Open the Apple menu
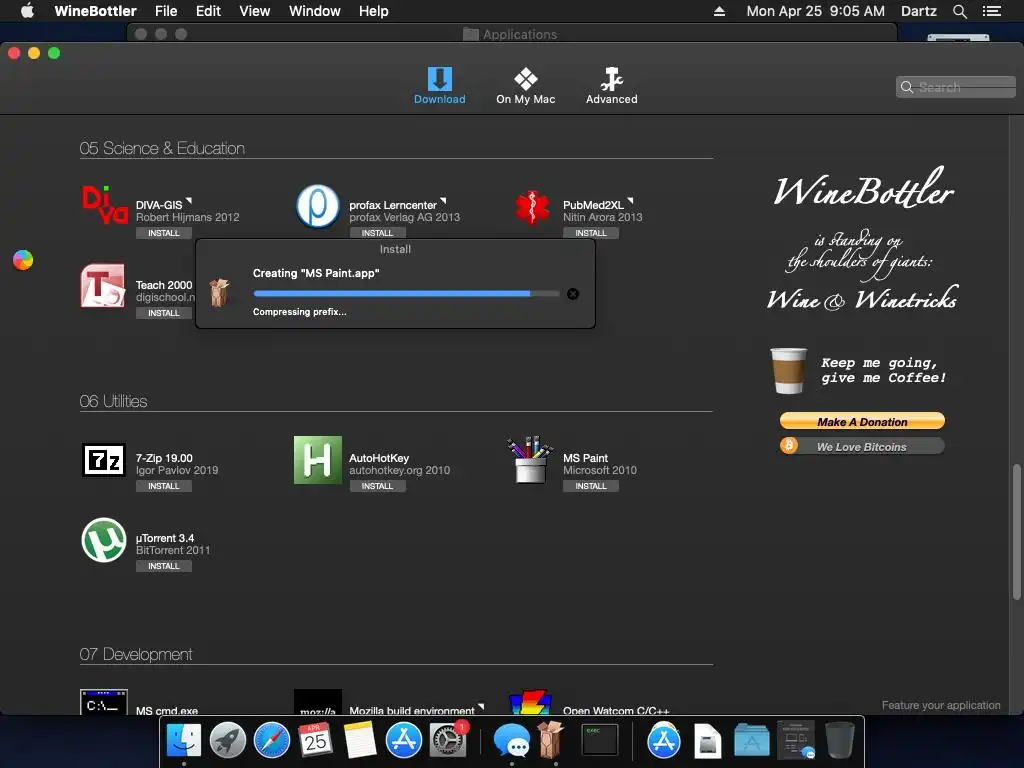This screenshot has height=768, width=1024. [27, 10]
